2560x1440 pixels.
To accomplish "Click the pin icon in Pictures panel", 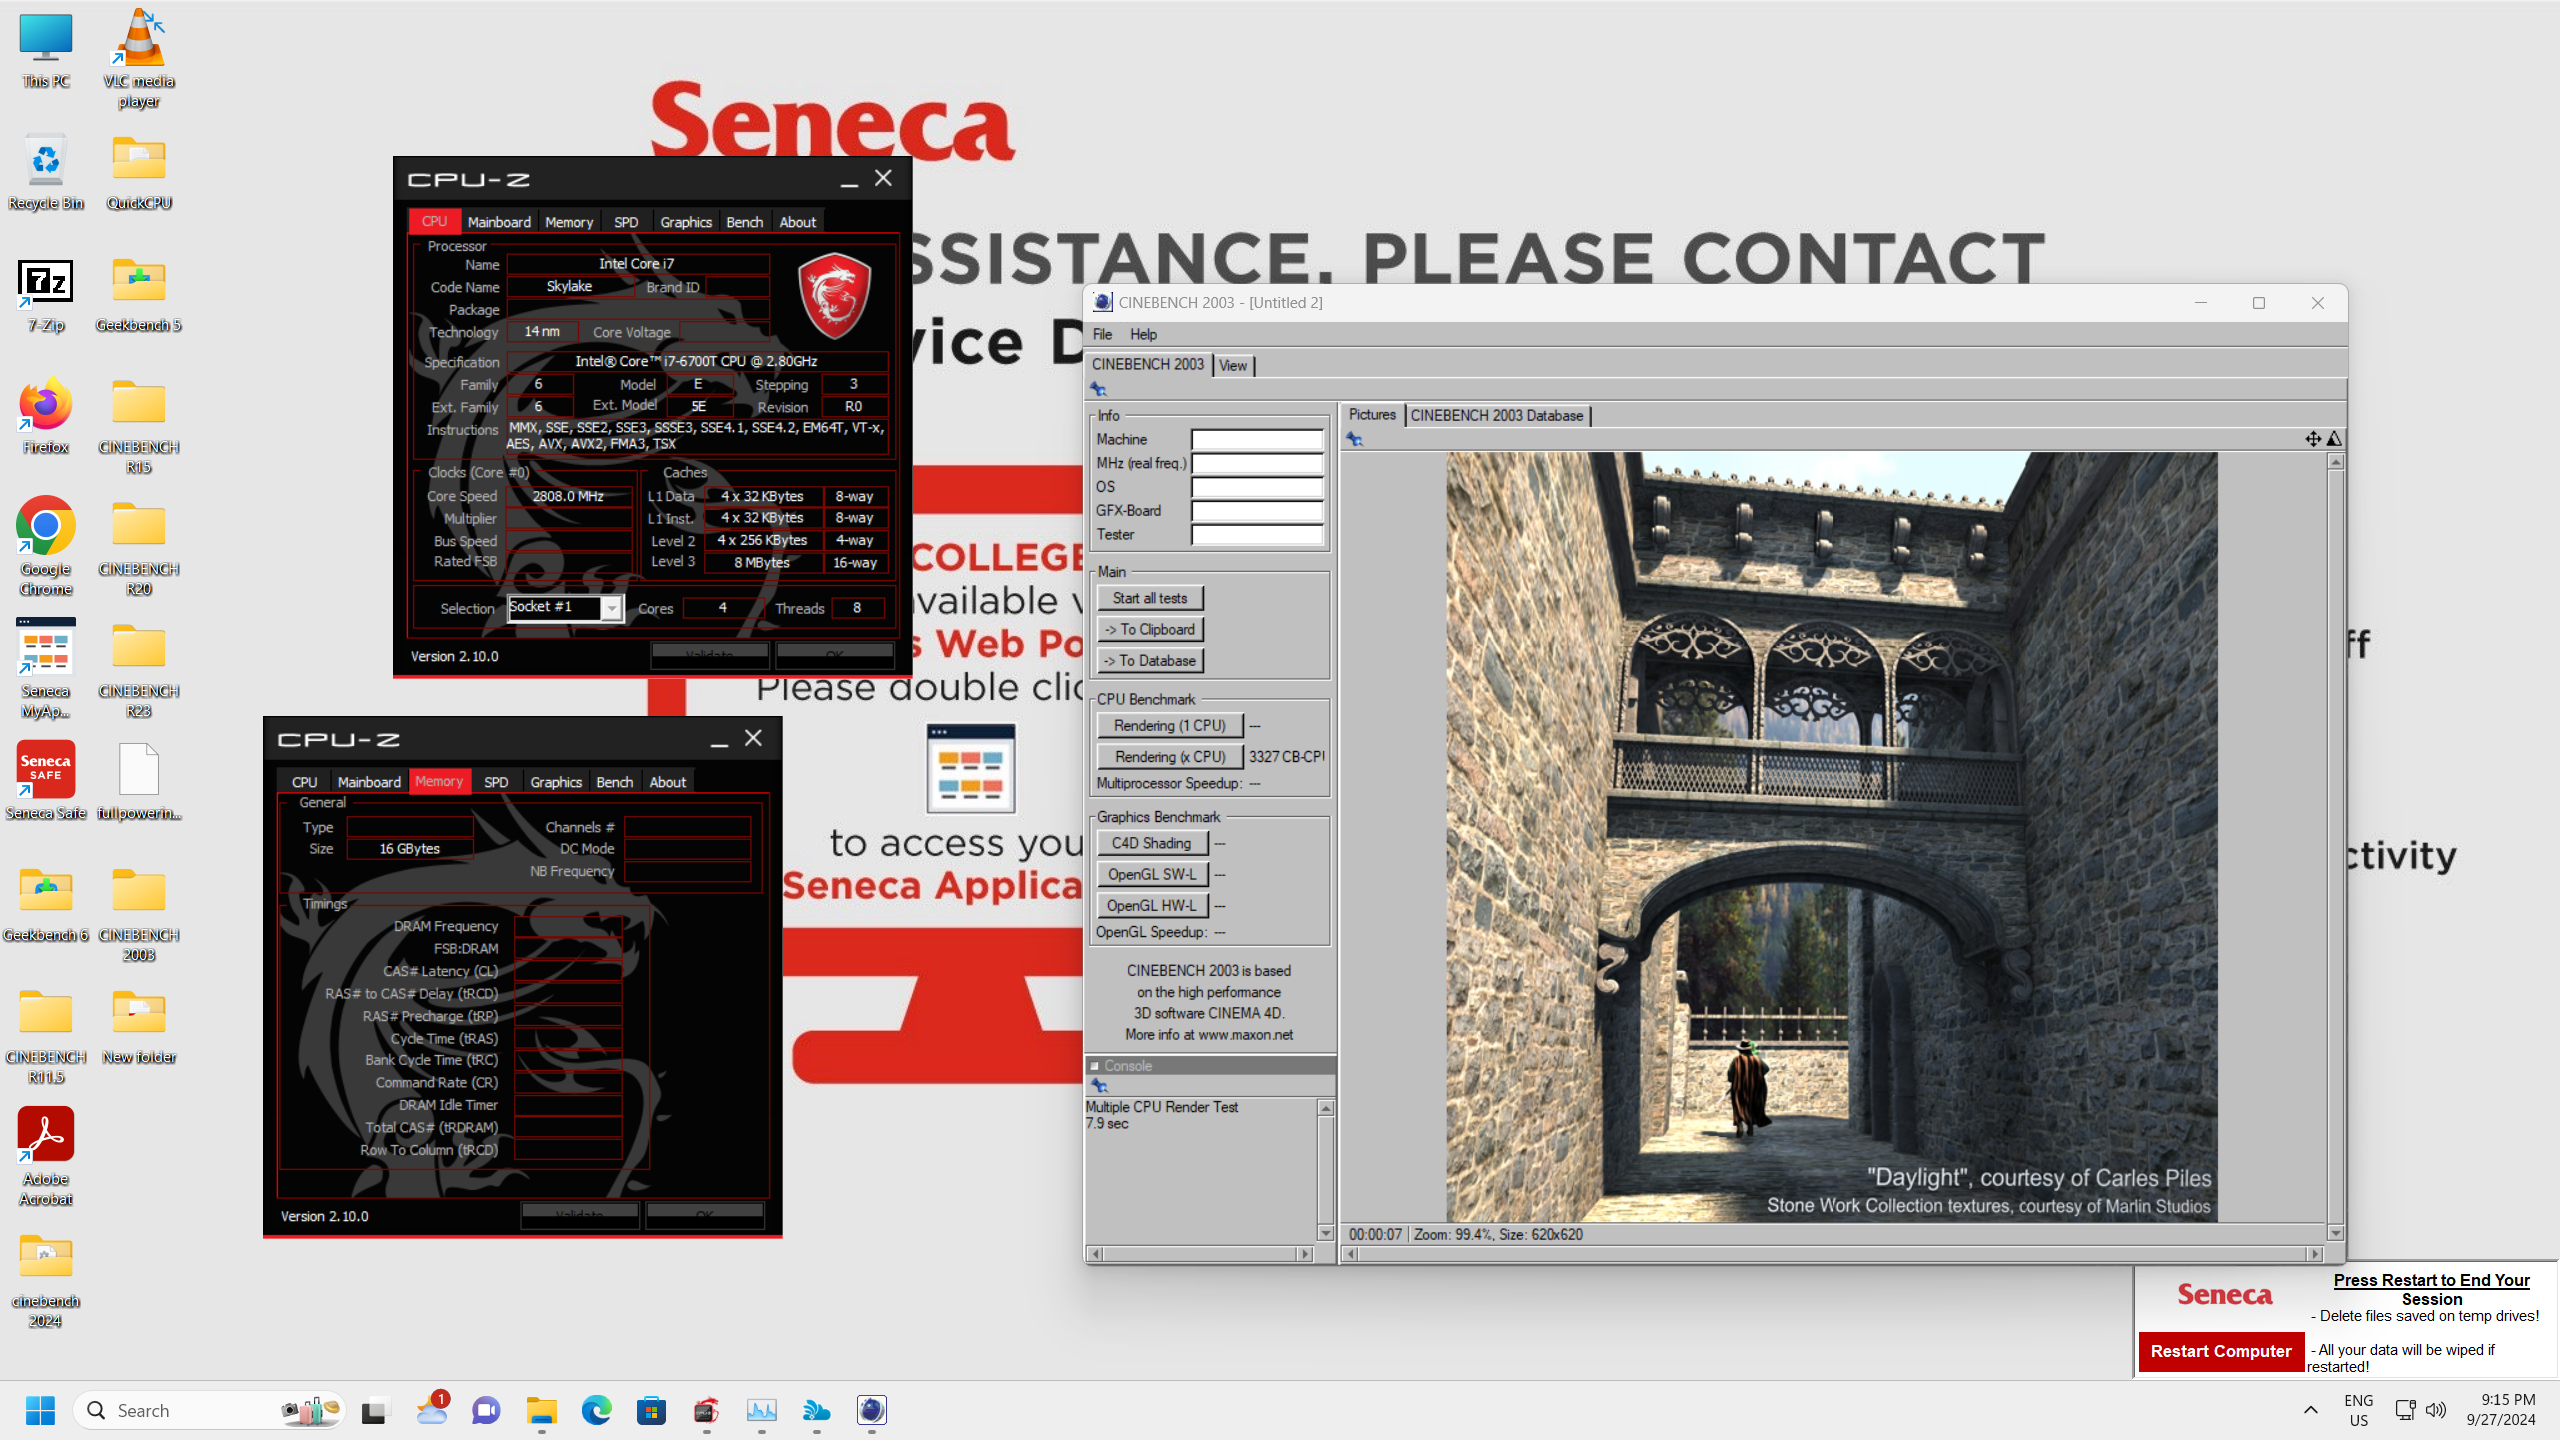I will [1354, 439].
